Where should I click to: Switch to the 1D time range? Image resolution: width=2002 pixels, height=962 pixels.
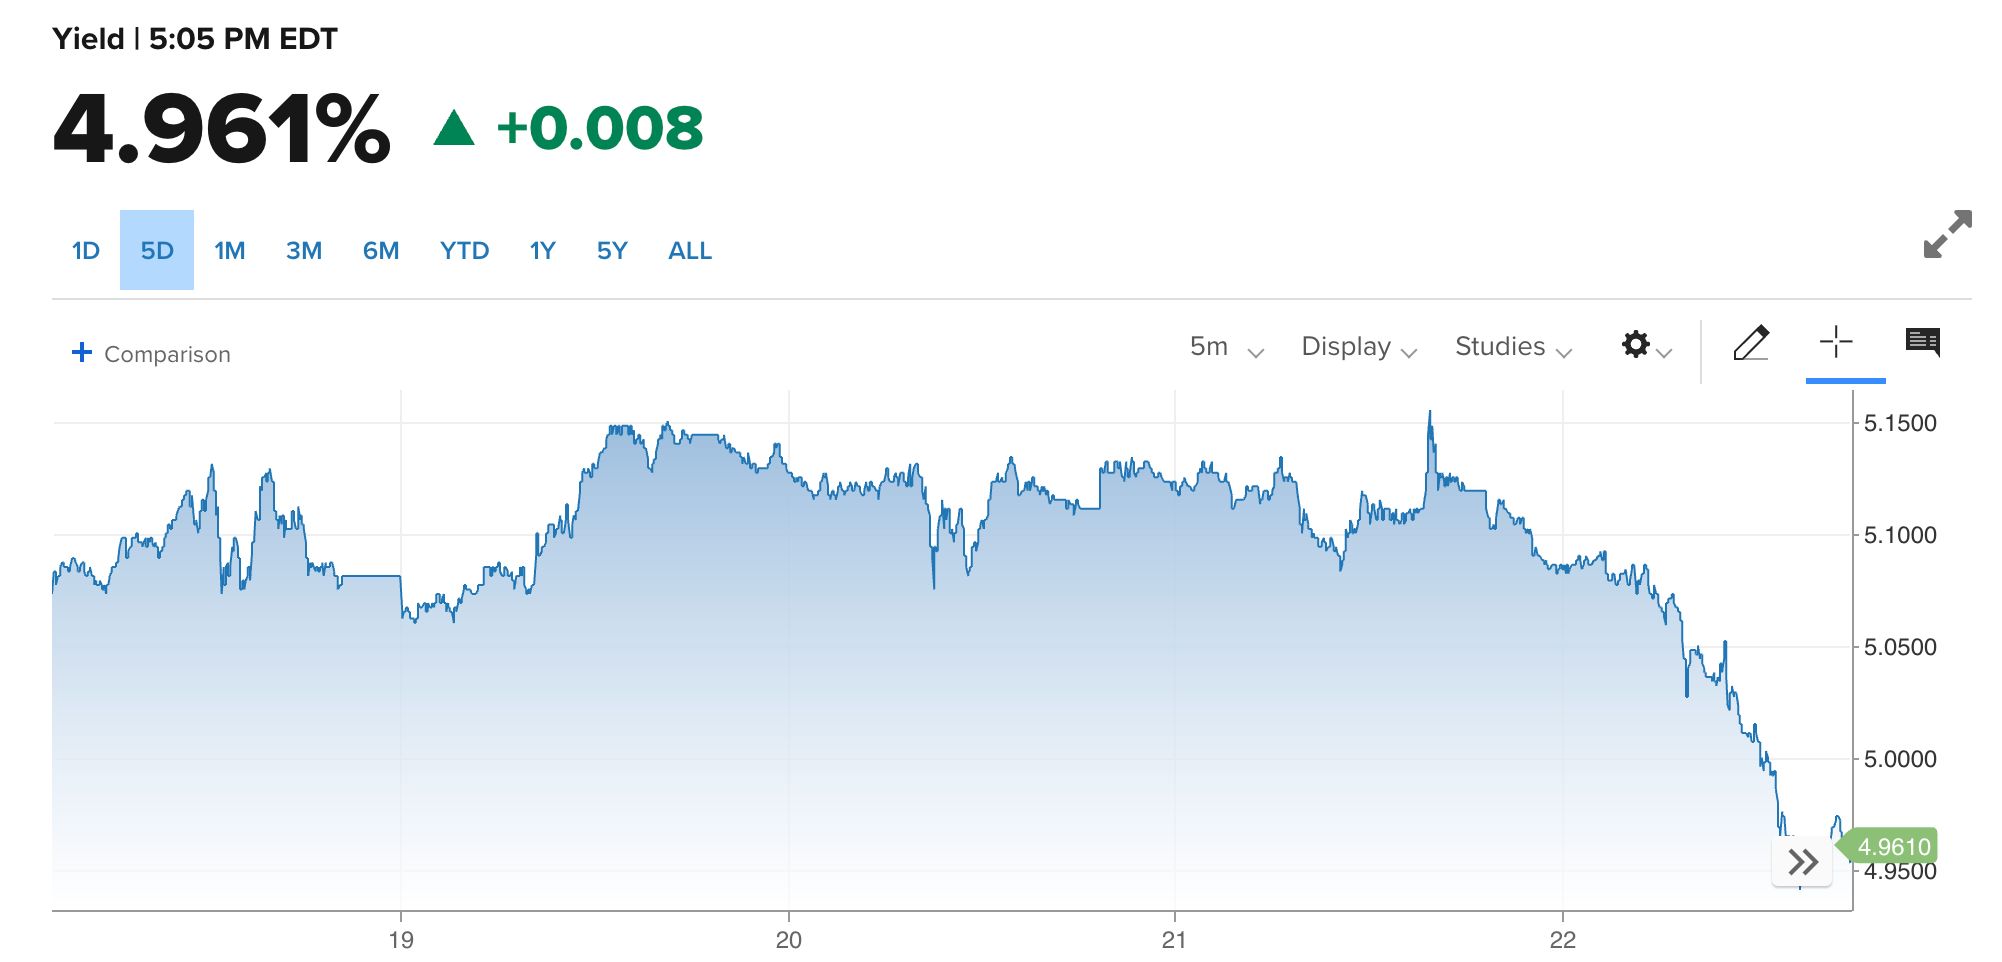pyautogui.click(x=86, y=251)
